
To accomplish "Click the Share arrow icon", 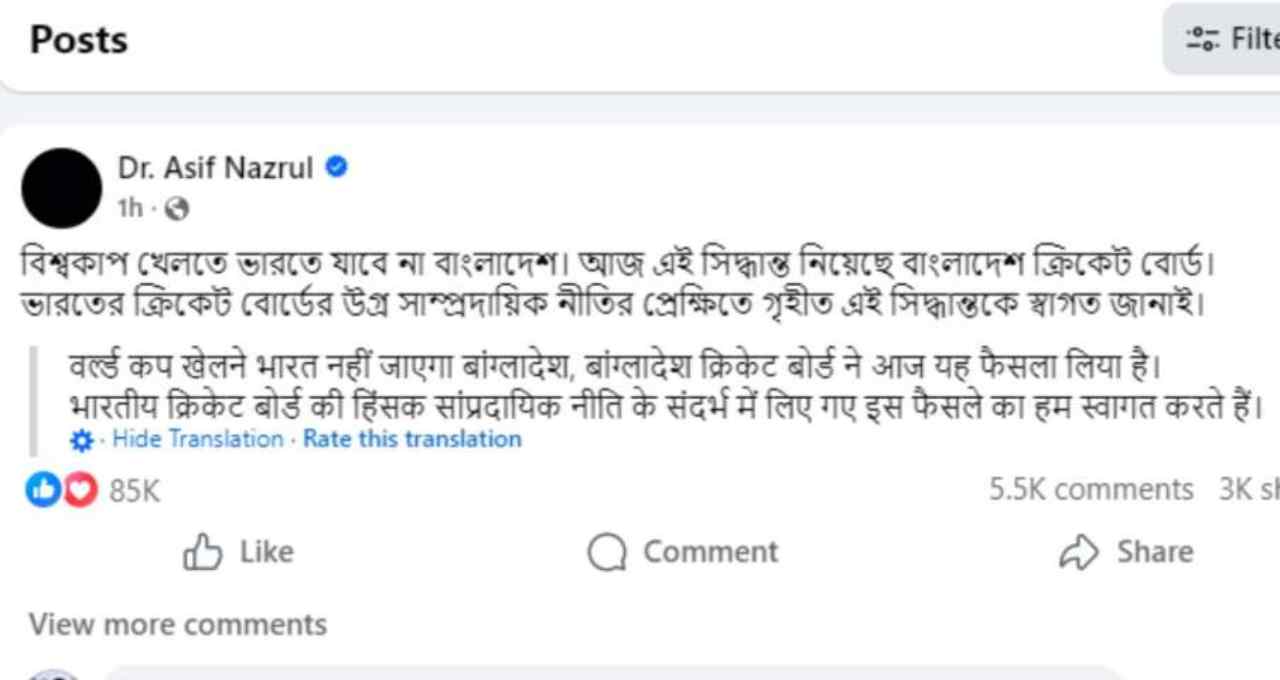I will coord(1079,552).
